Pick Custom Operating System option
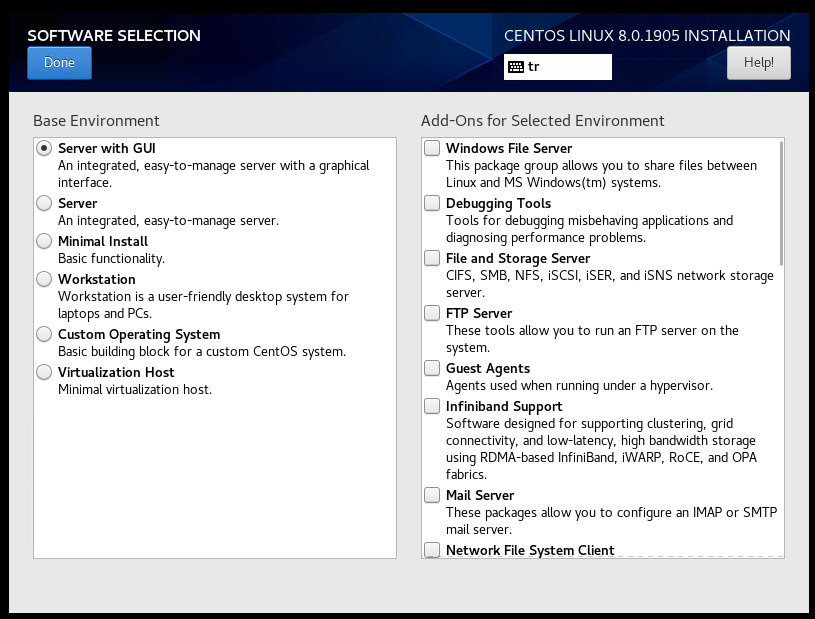Image resolution: width=815 pixels, height=619 pixels. (44, 334)
